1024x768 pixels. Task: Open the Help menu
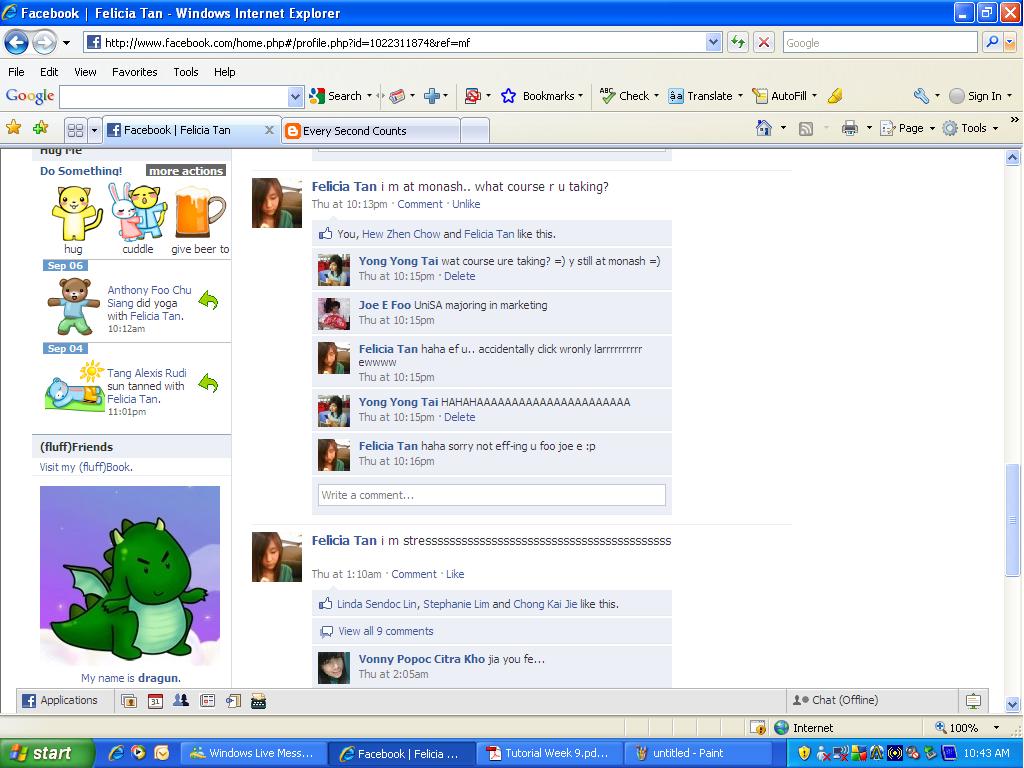pyautogui.click(x=225, y=72)
